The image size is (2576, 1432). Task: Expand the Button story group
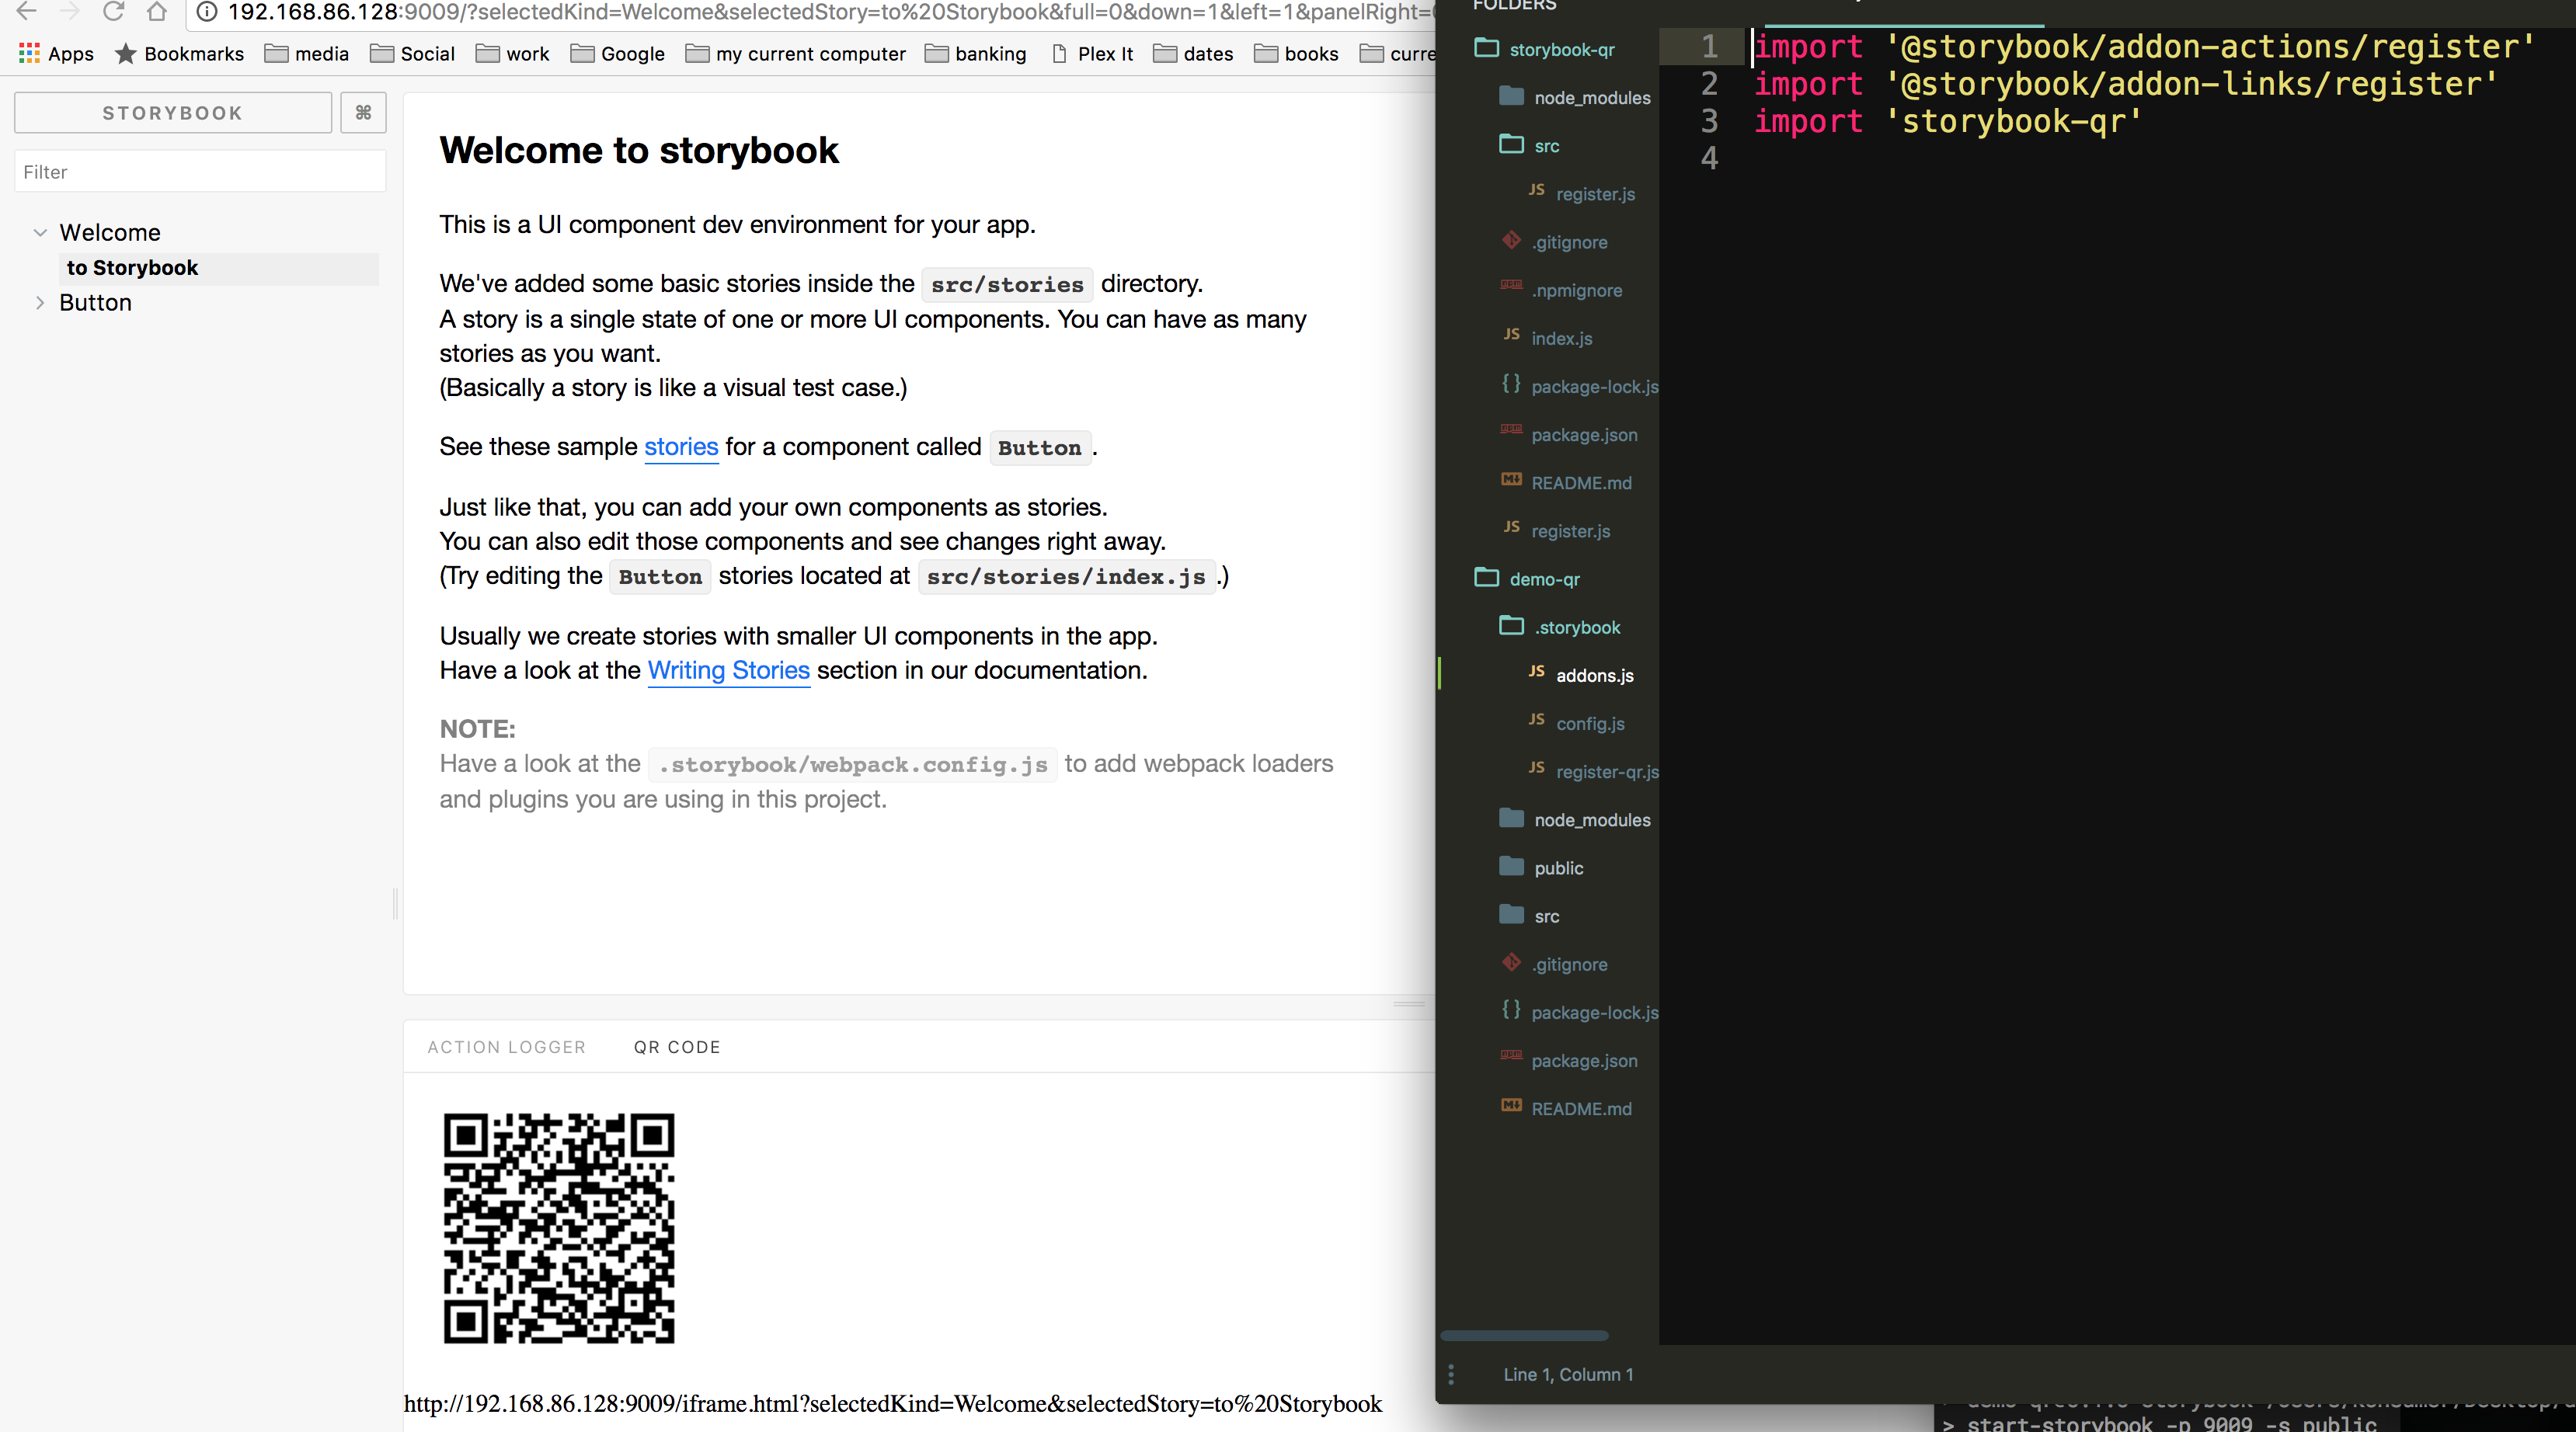coord(40,302)
